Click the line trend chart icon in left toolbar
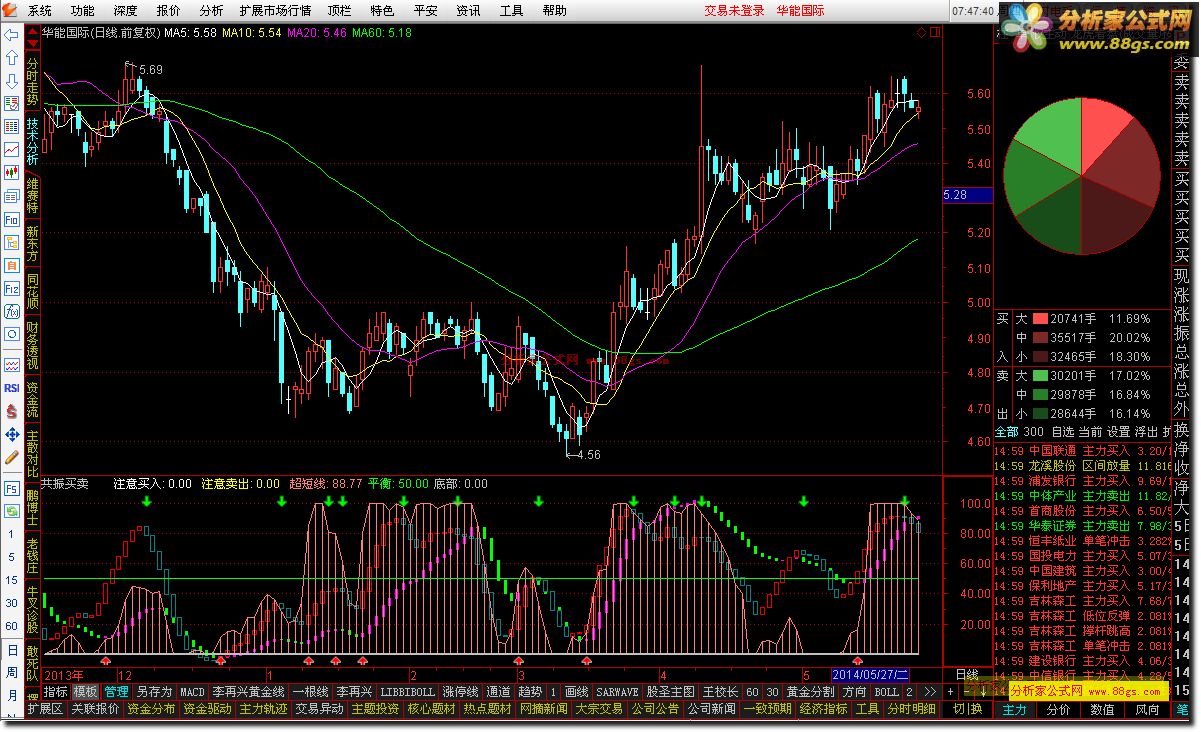The width and height of the screenshot is (1201, 732). pyautogui.click(x=12, y=149)
